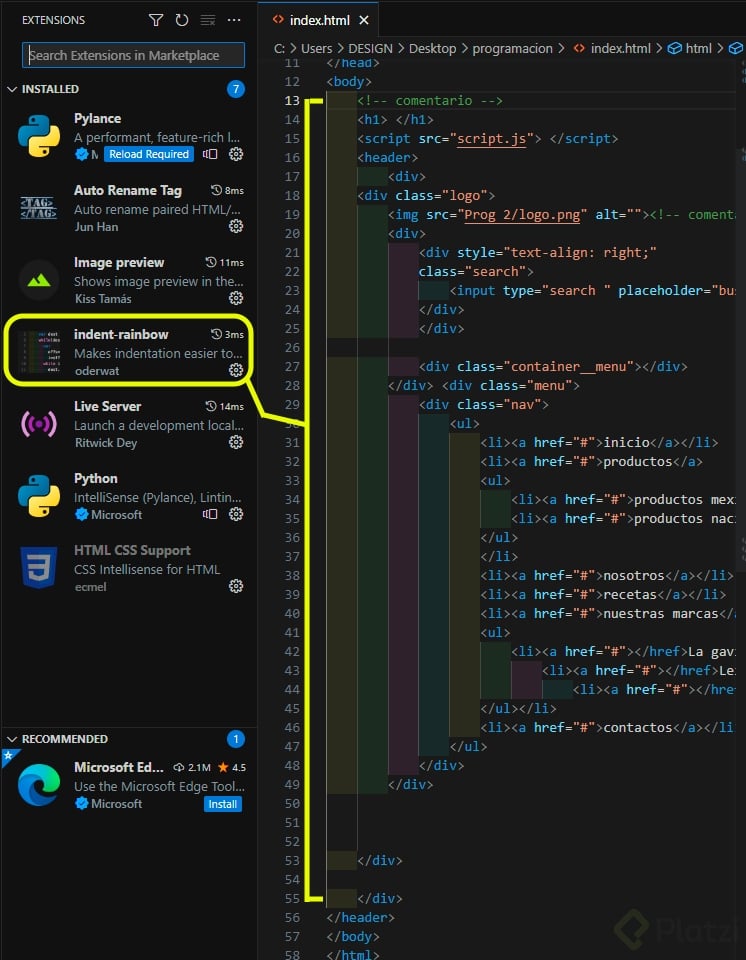
Task: Click programacion in the breadcrumb
Action: 512,48
